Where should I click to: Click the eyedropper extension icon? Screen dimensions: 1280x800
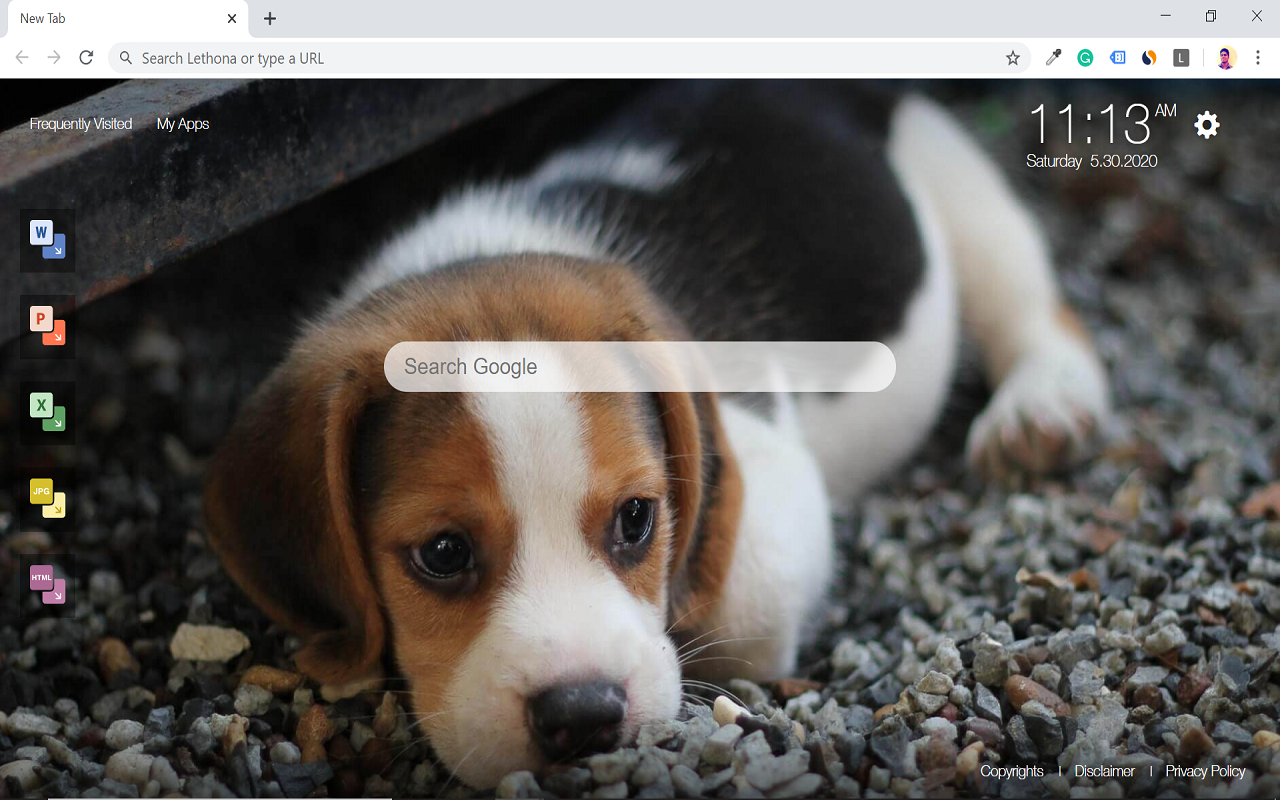[x=1052, y=57]
